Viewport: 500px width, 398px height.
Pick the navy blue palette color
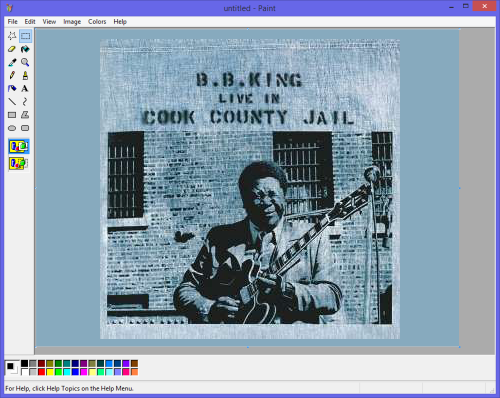75,363
